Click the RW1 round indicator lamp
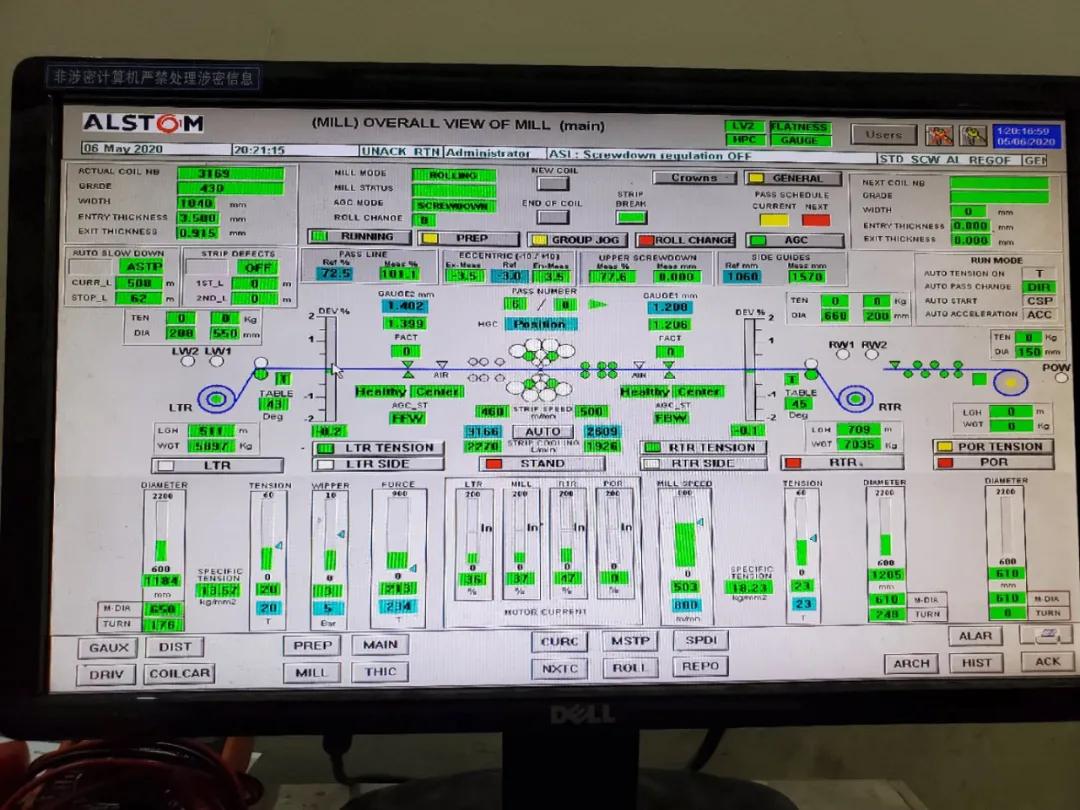 842,354
